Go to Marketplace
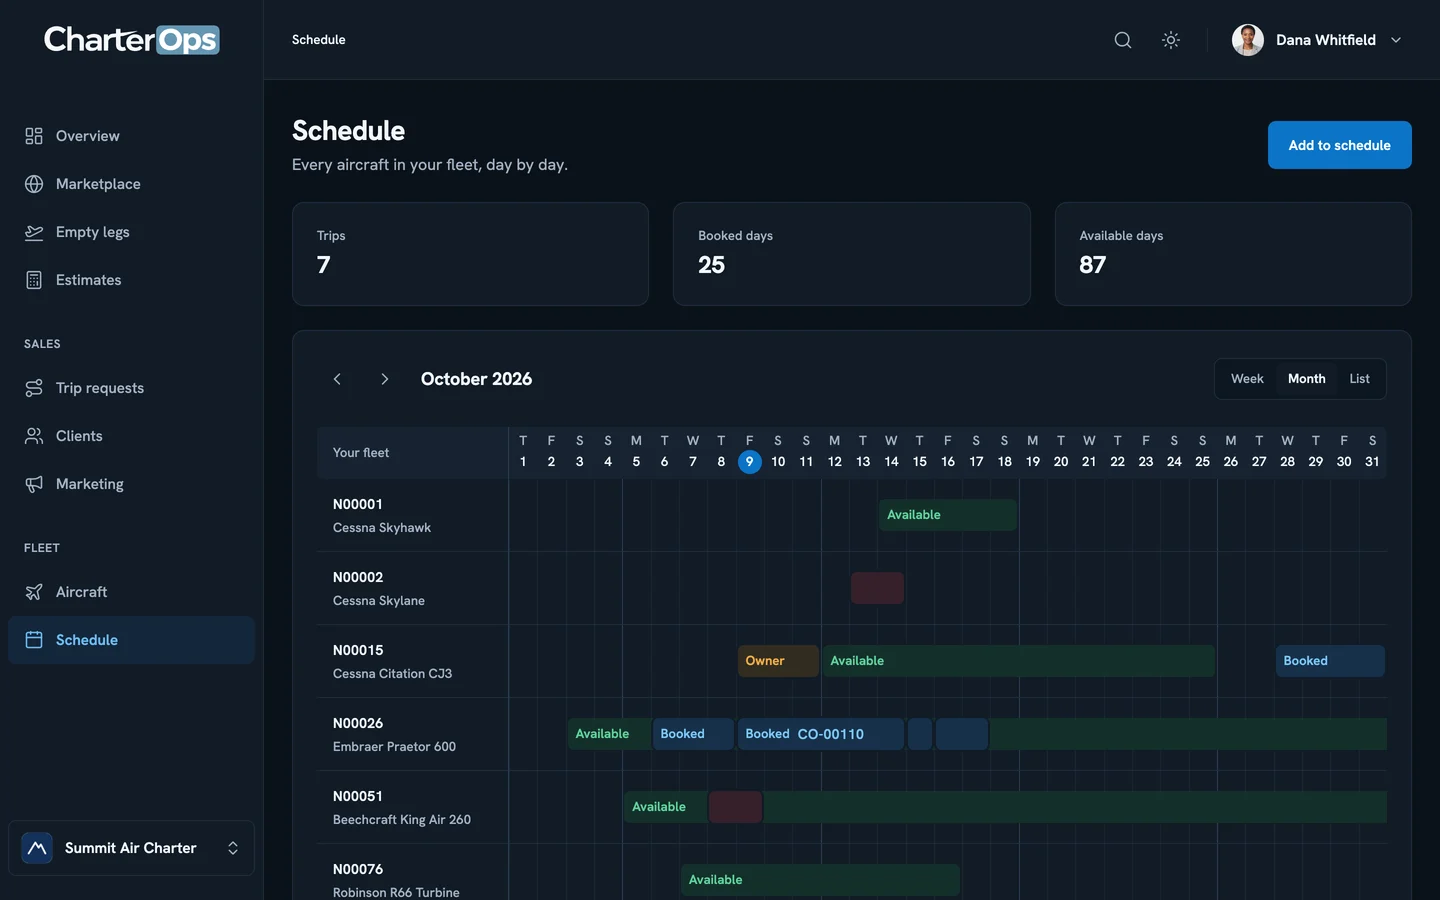The height and width of the screenshot is (900, 1440). (x=131, y=184)
